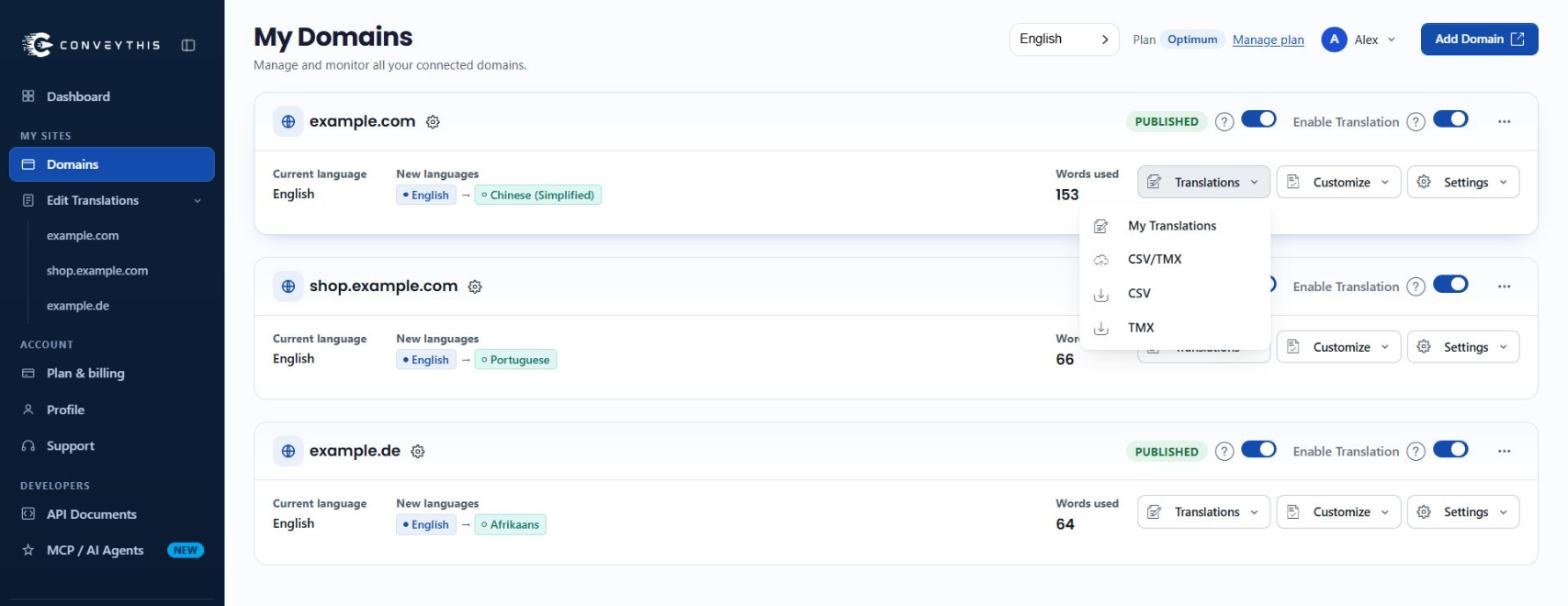
Task: Open Translations dropdown for example.de
Action: coord(1204,512)
